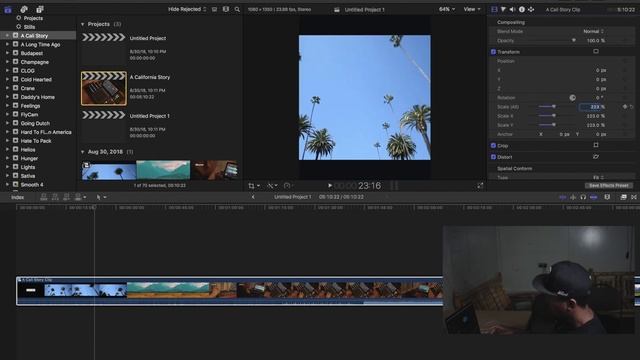Screen dimensions: 640x360
Task: Toggle the Transform checkbox
Action: (x=493, y=52)
